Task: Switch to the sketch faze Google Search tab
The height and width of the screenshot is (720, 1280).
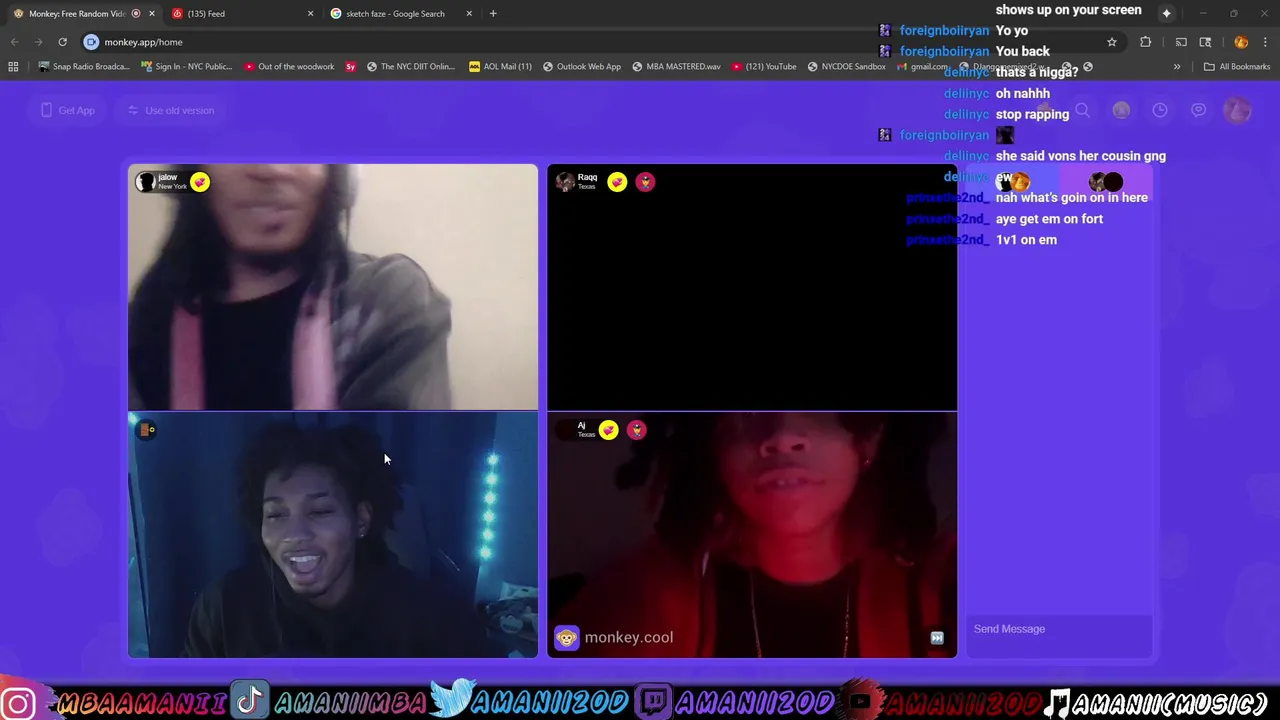Action: (x=393, y=13)
